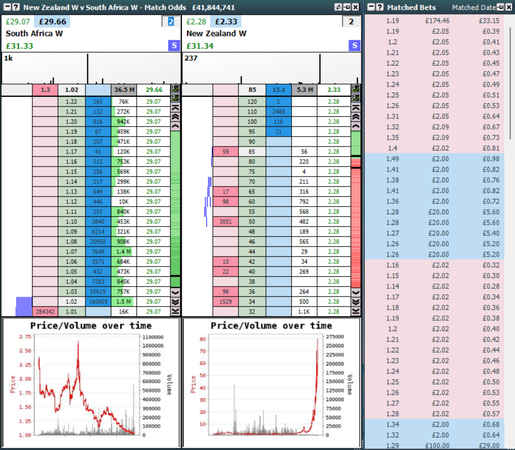Open help icon in Matched Bets panel

[x=379, y=7]
